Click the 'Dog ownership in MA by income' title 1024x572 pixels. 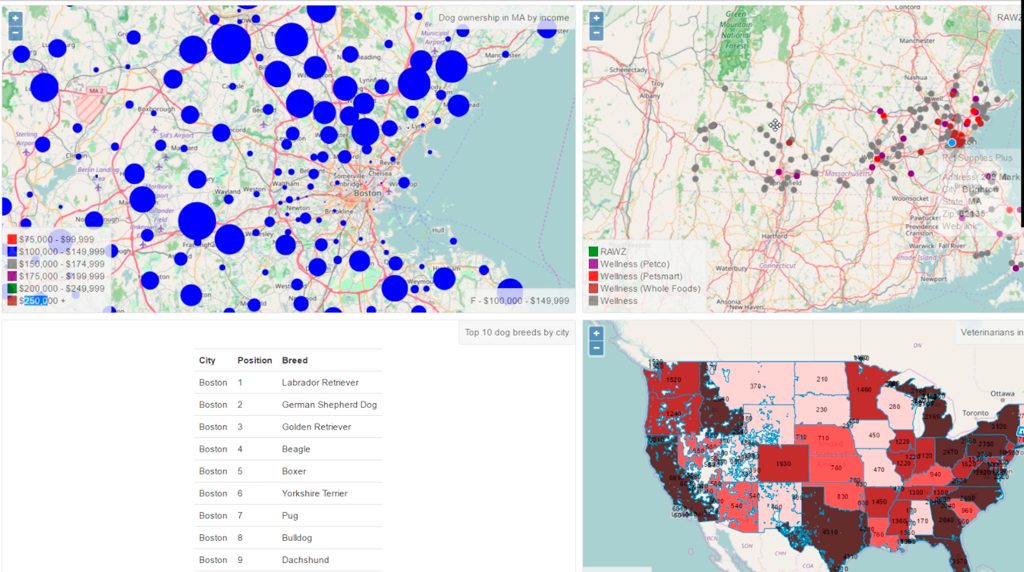tap(503, 18)
